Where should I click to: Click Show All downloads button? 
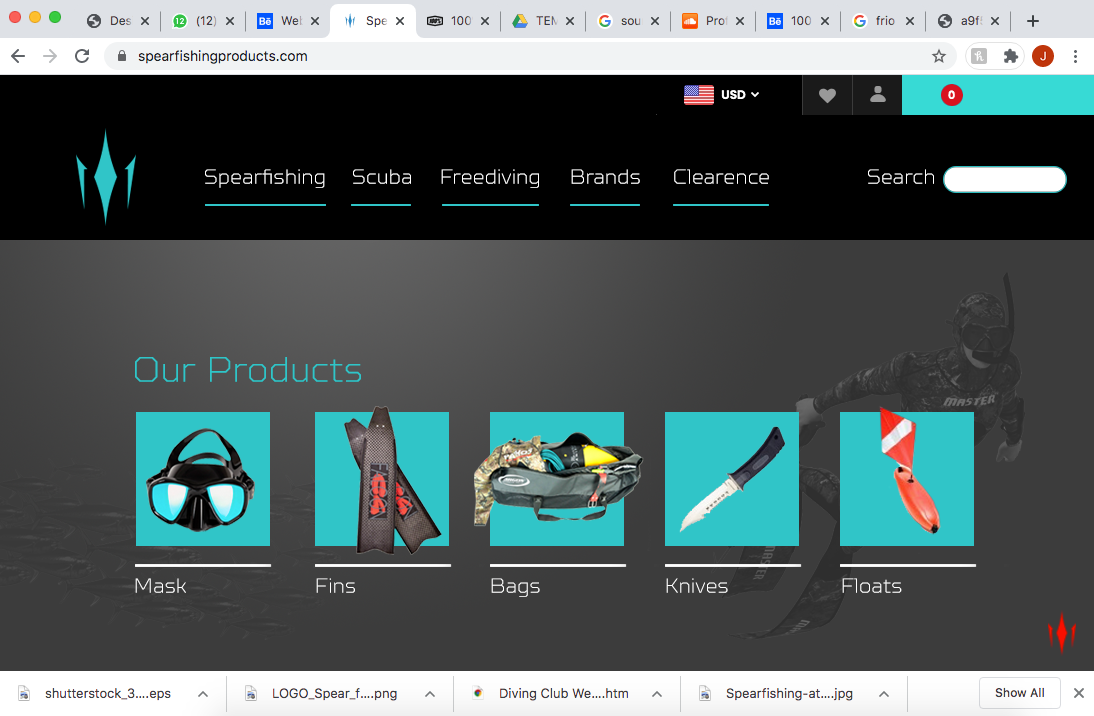[1019, 693]
